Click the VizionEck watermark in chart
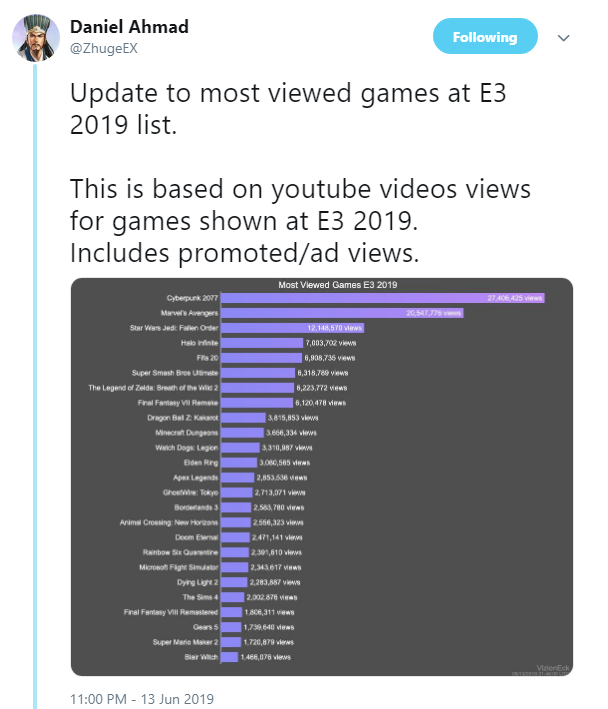Viewport: 608px width, 709px height. 552,668
